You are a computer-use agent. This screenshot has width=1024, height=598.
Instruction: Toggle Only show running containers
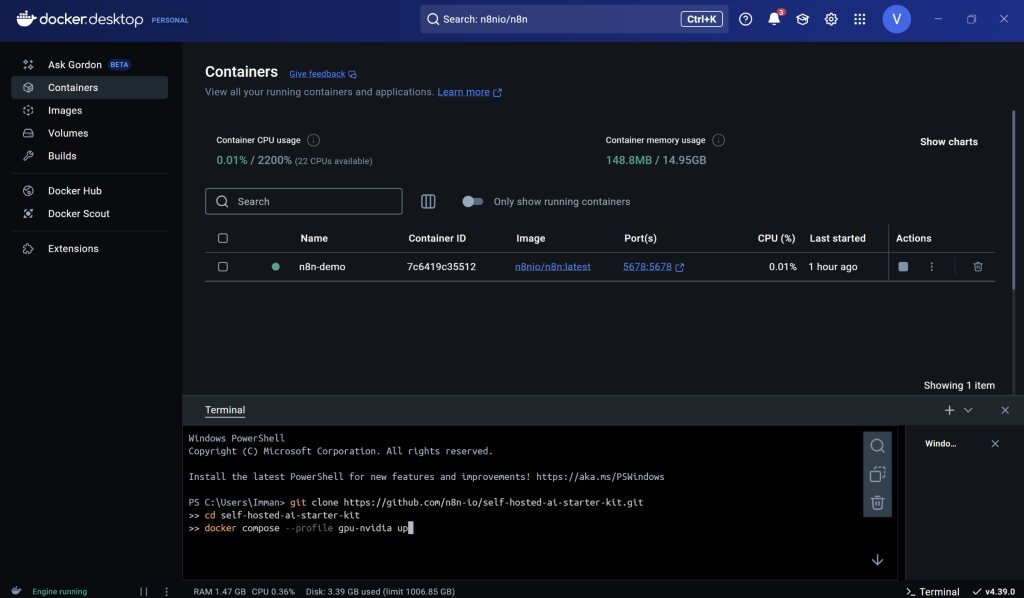(x=472, y=202)
